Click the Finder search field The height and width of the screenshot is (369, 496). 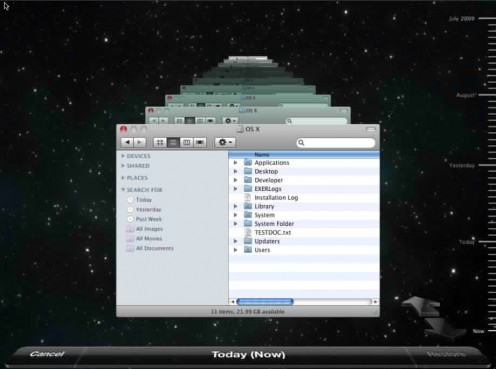pyautogui.click(x=336, y=143)
